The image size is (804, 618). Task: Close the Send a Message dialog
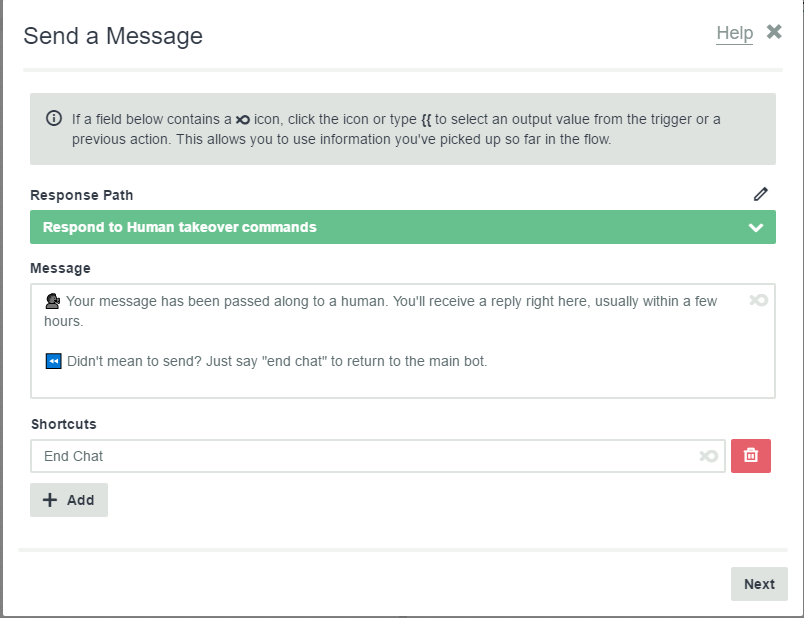tap(774, 32)
